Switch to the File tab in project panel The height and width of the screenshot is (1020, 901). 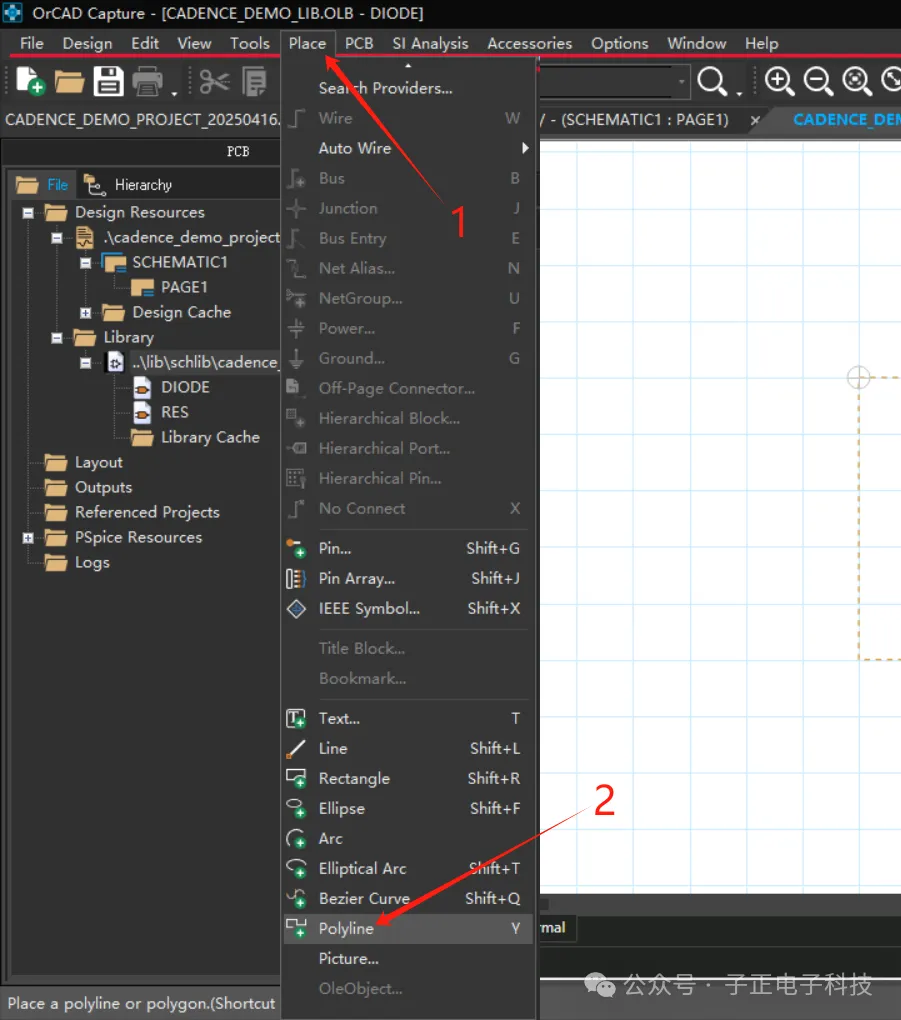click(42, 185)
